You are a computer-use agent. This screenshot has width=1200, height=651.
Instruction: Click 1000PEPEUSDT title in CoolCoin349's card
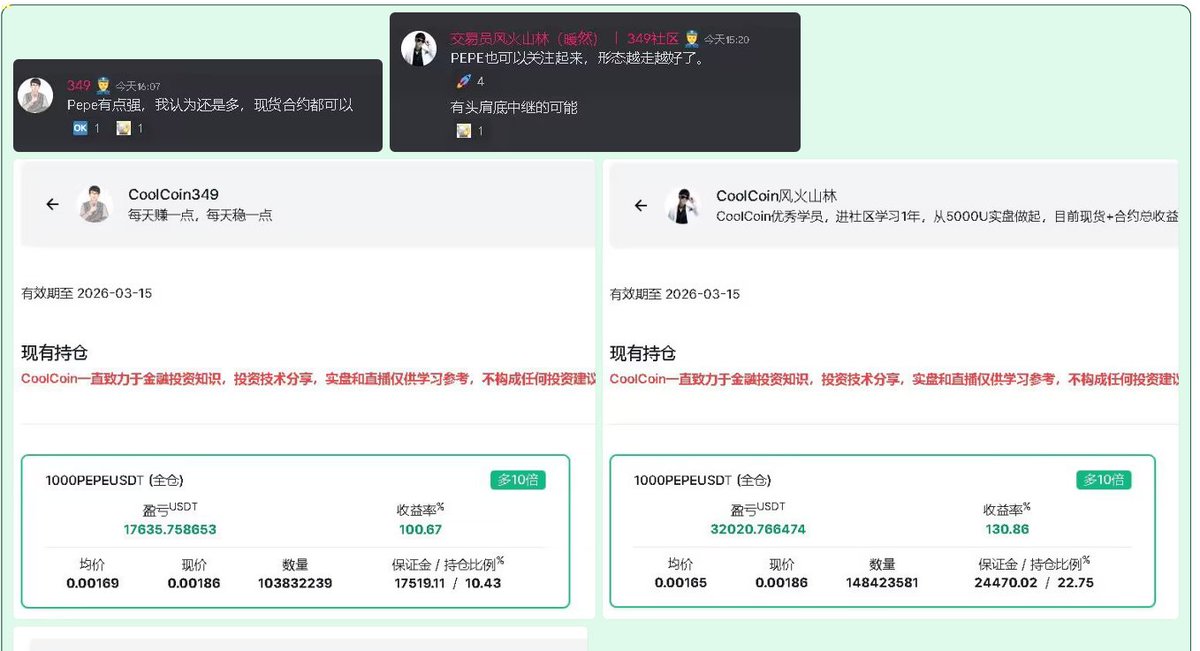coord(114,480)
